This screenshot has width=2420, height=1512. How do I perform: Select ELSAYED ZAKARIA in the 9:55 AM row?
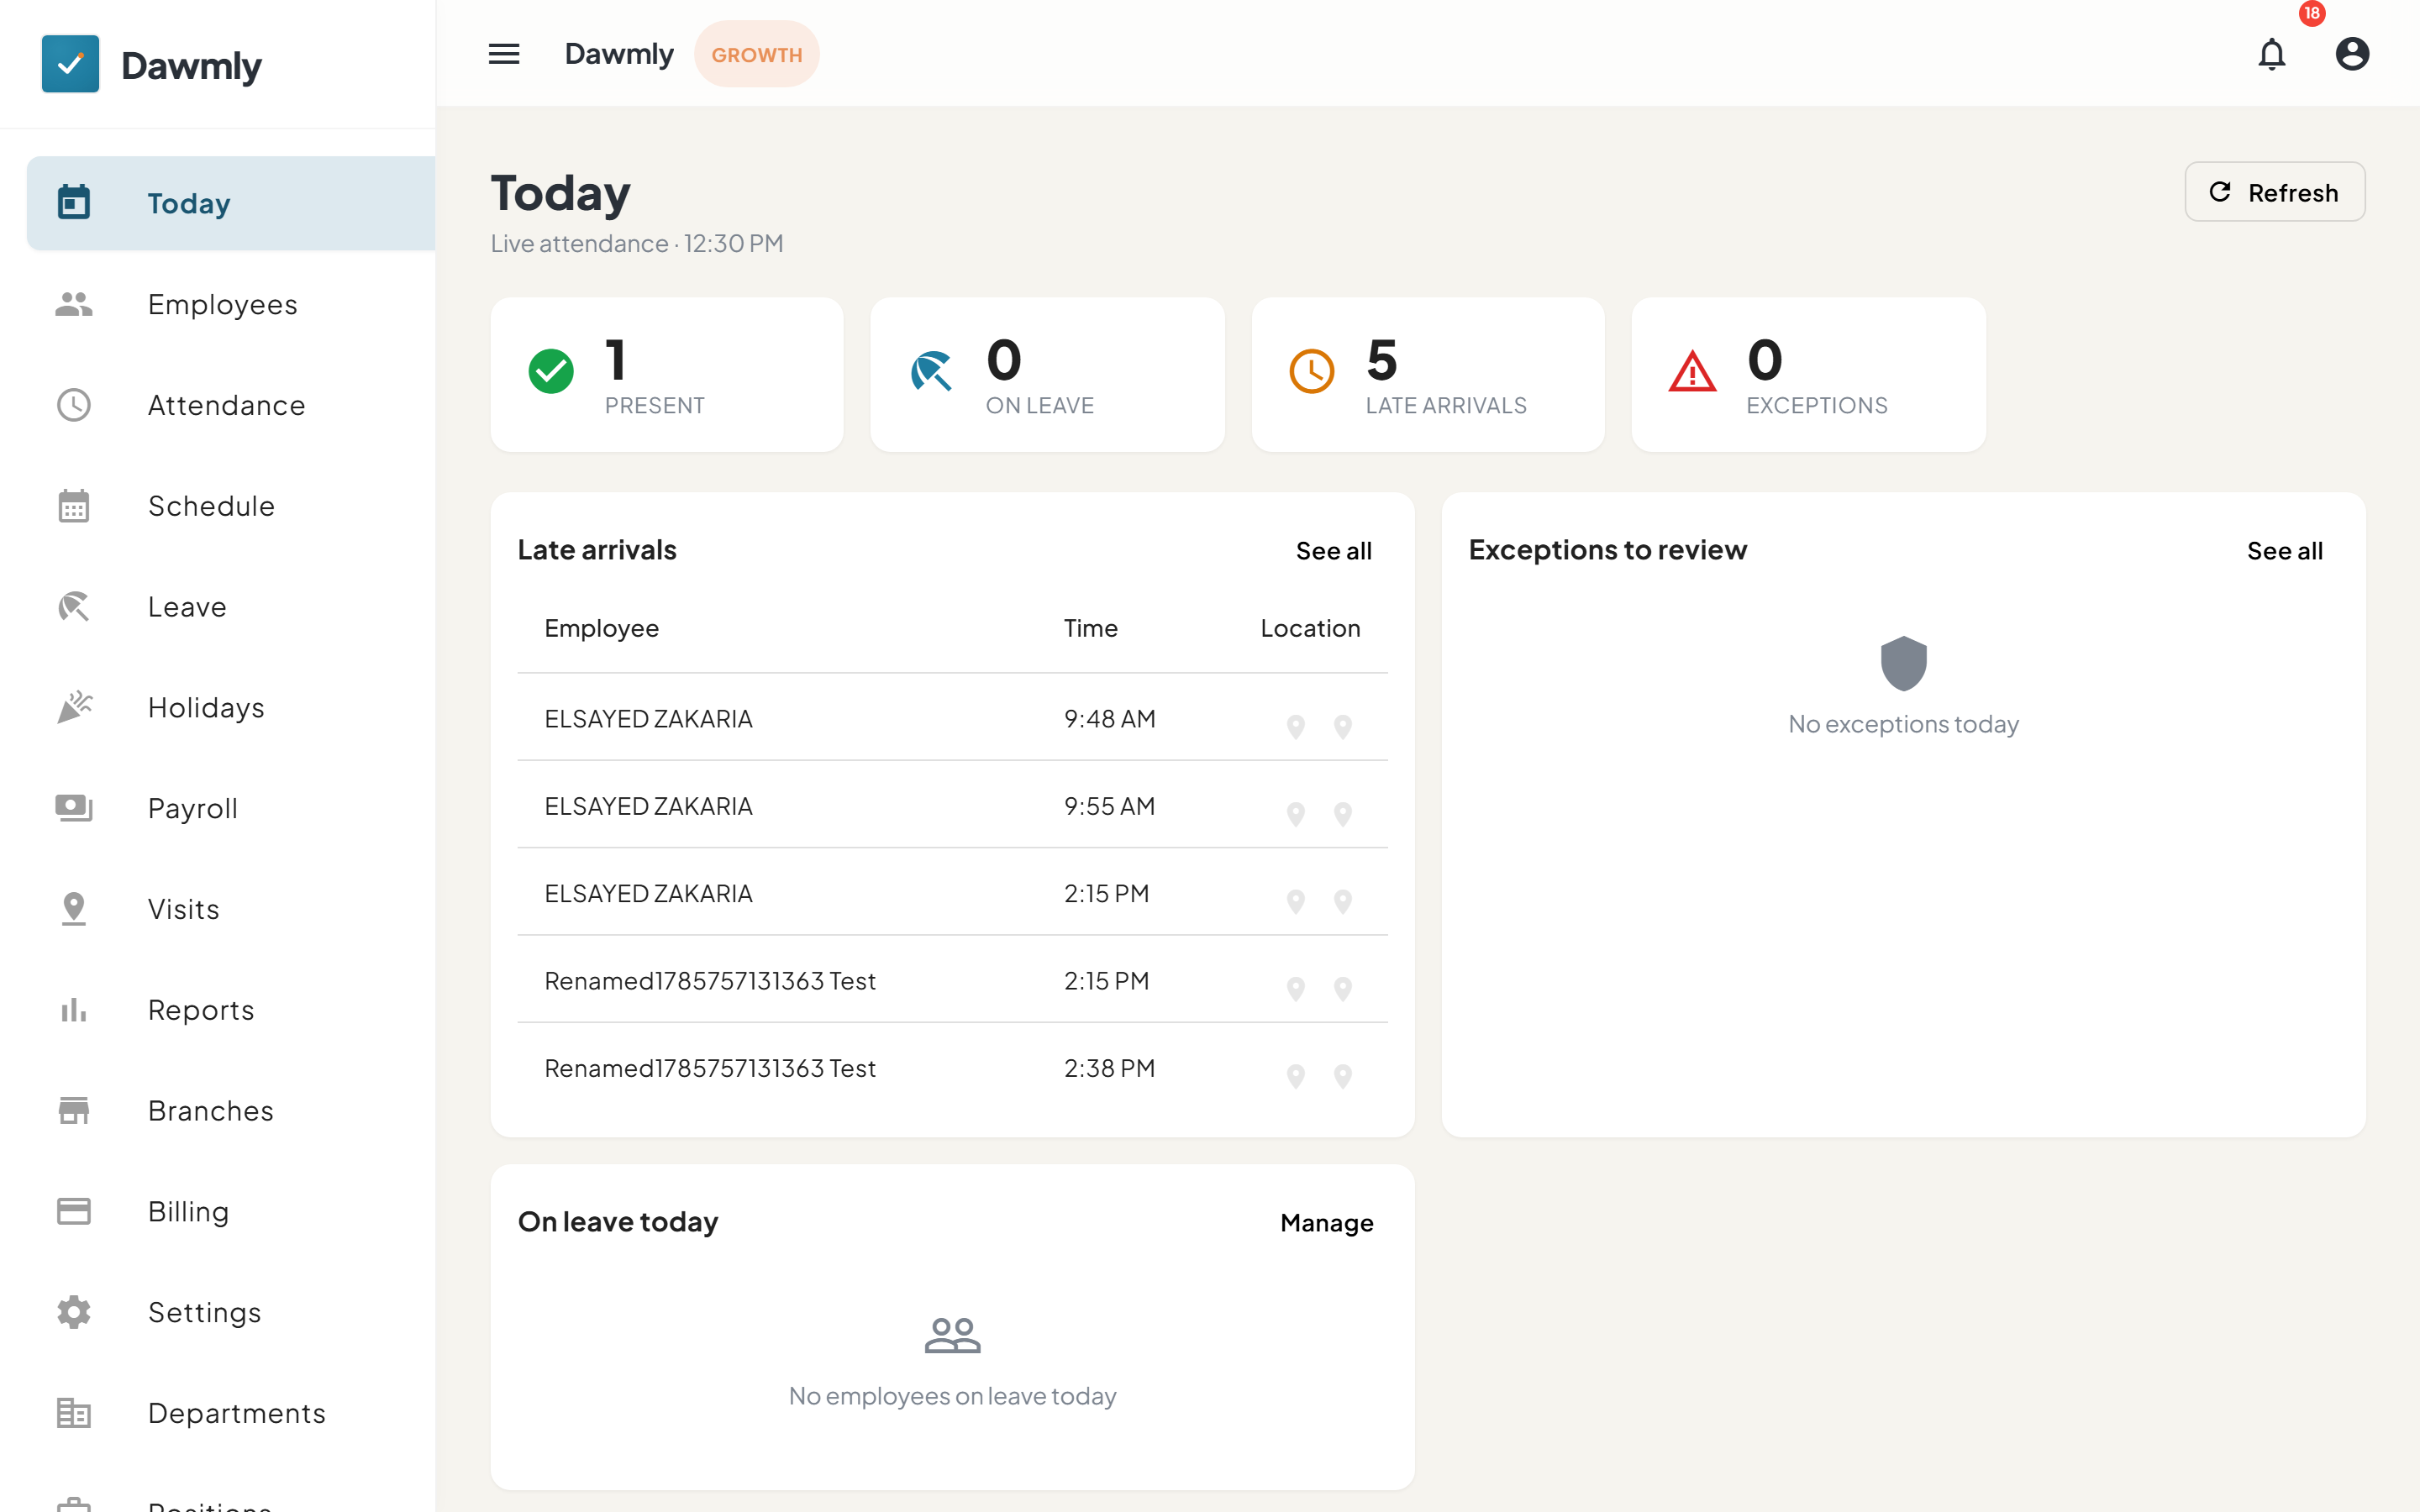click(x=648, y=806)
